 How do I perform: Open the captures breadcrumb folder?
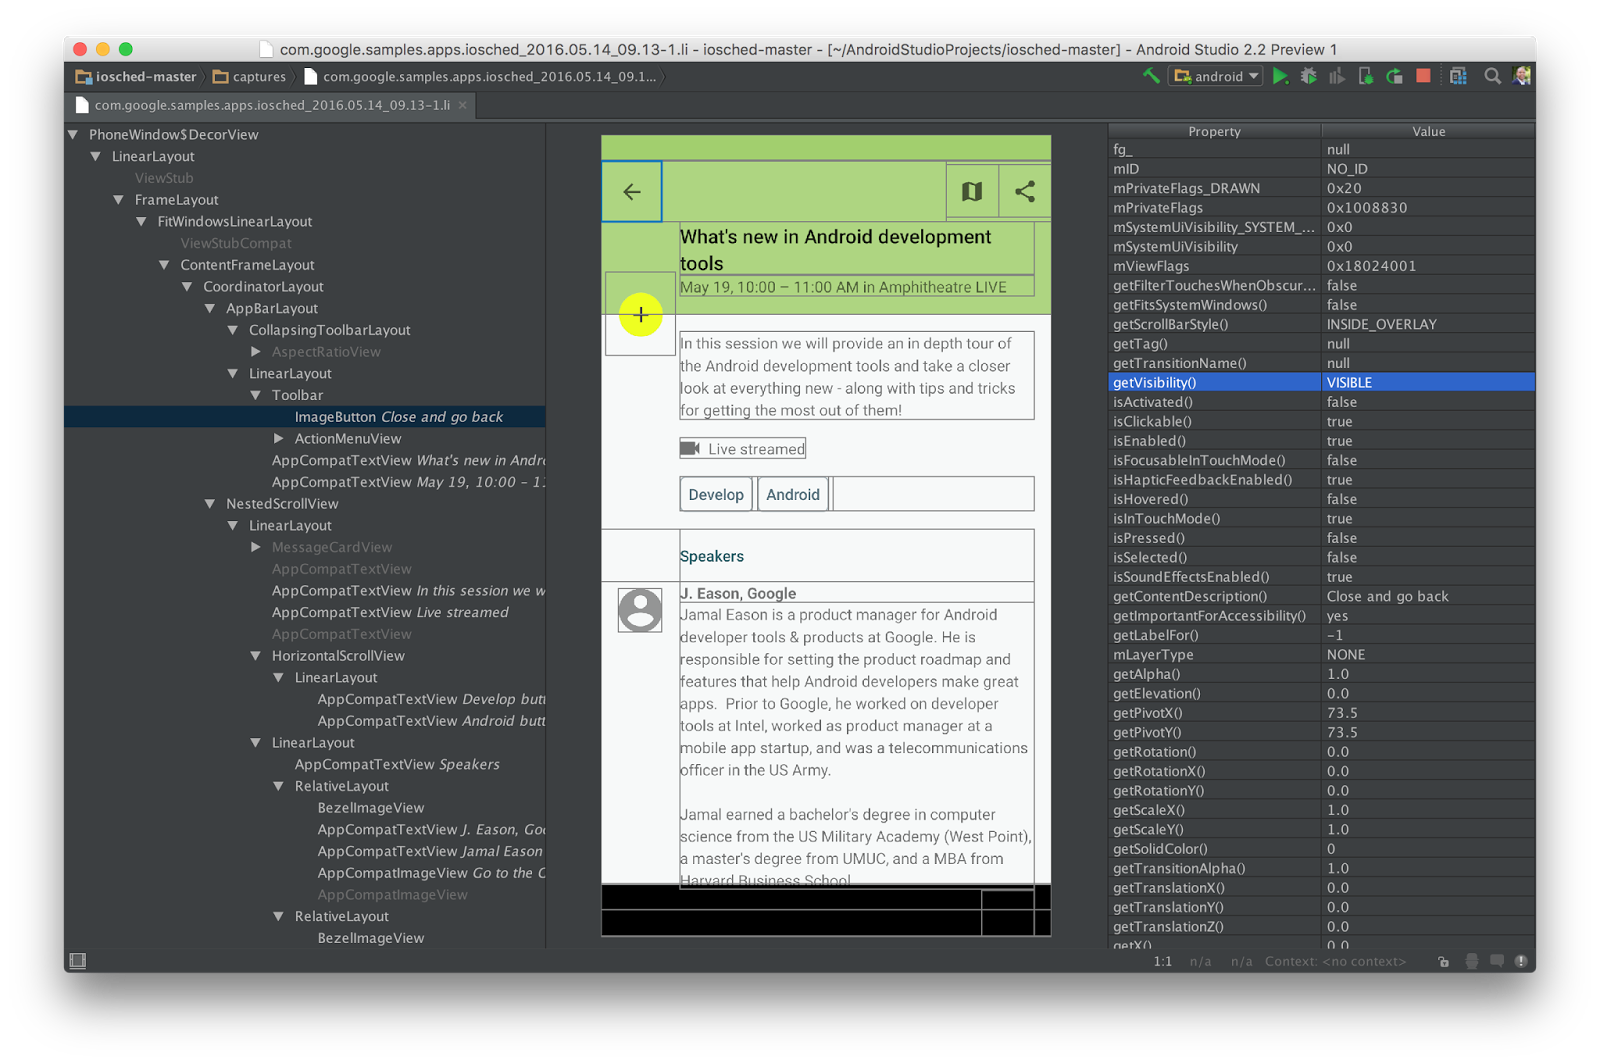(x=249, y=76)
